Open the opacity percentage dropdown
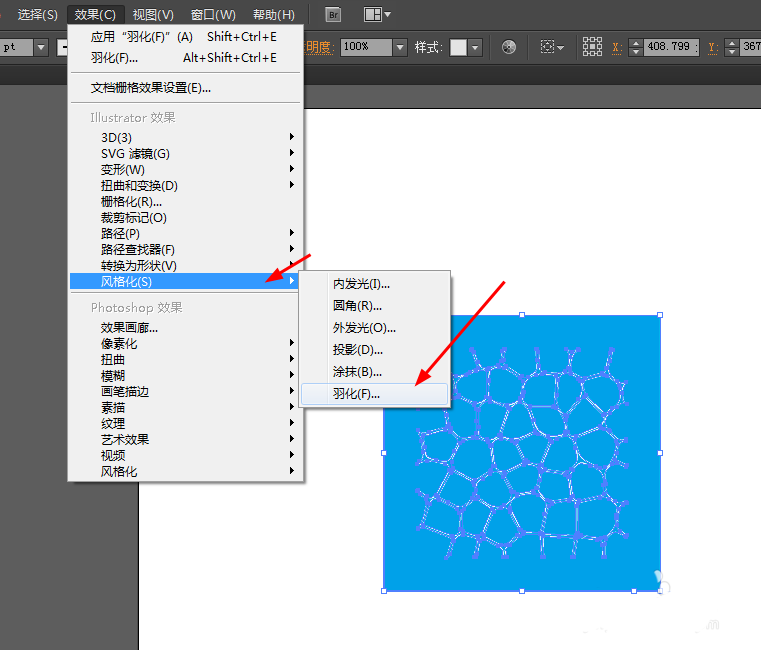 (x=400, y=47)
